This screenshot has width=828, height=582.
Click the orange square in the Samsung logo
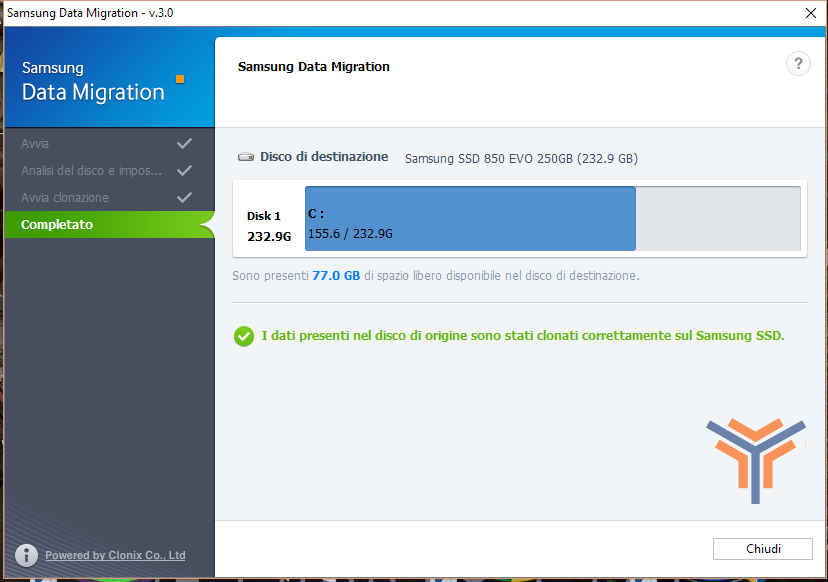[x=180, y=79]
